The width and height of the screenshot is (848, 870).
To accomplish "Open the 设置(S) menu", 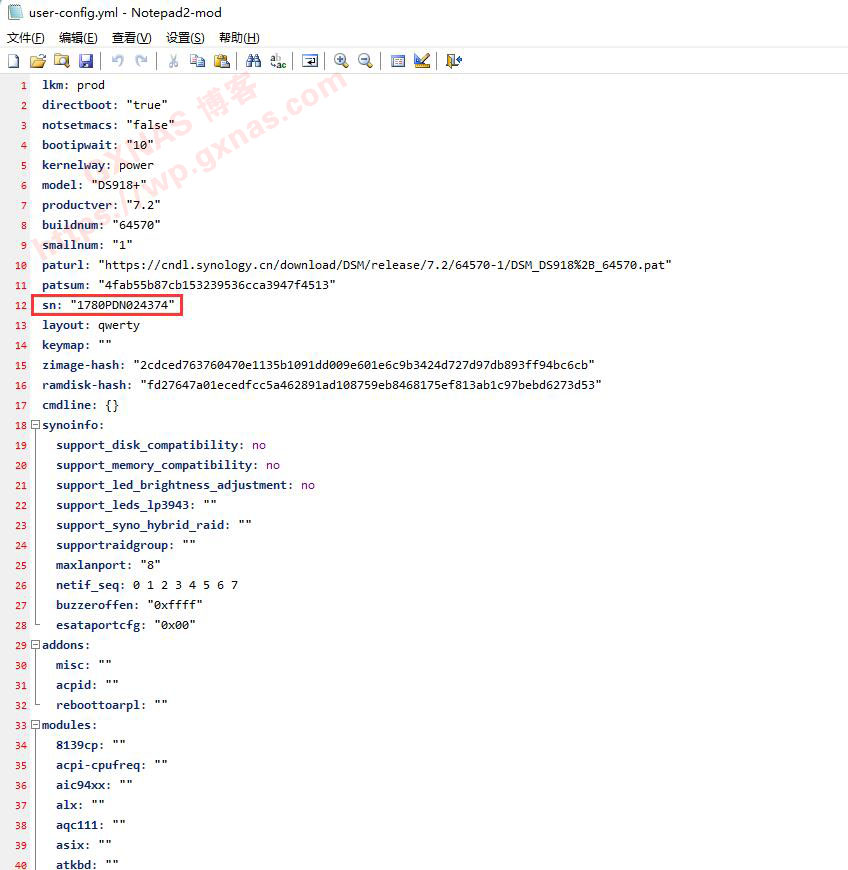I will click(x=185, y=38).
